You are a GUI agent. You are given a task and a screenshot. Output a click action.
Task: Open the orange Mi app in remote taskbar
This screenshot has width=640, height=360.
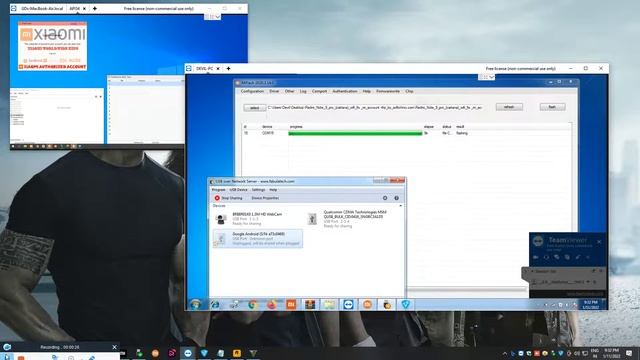[291, 304]
